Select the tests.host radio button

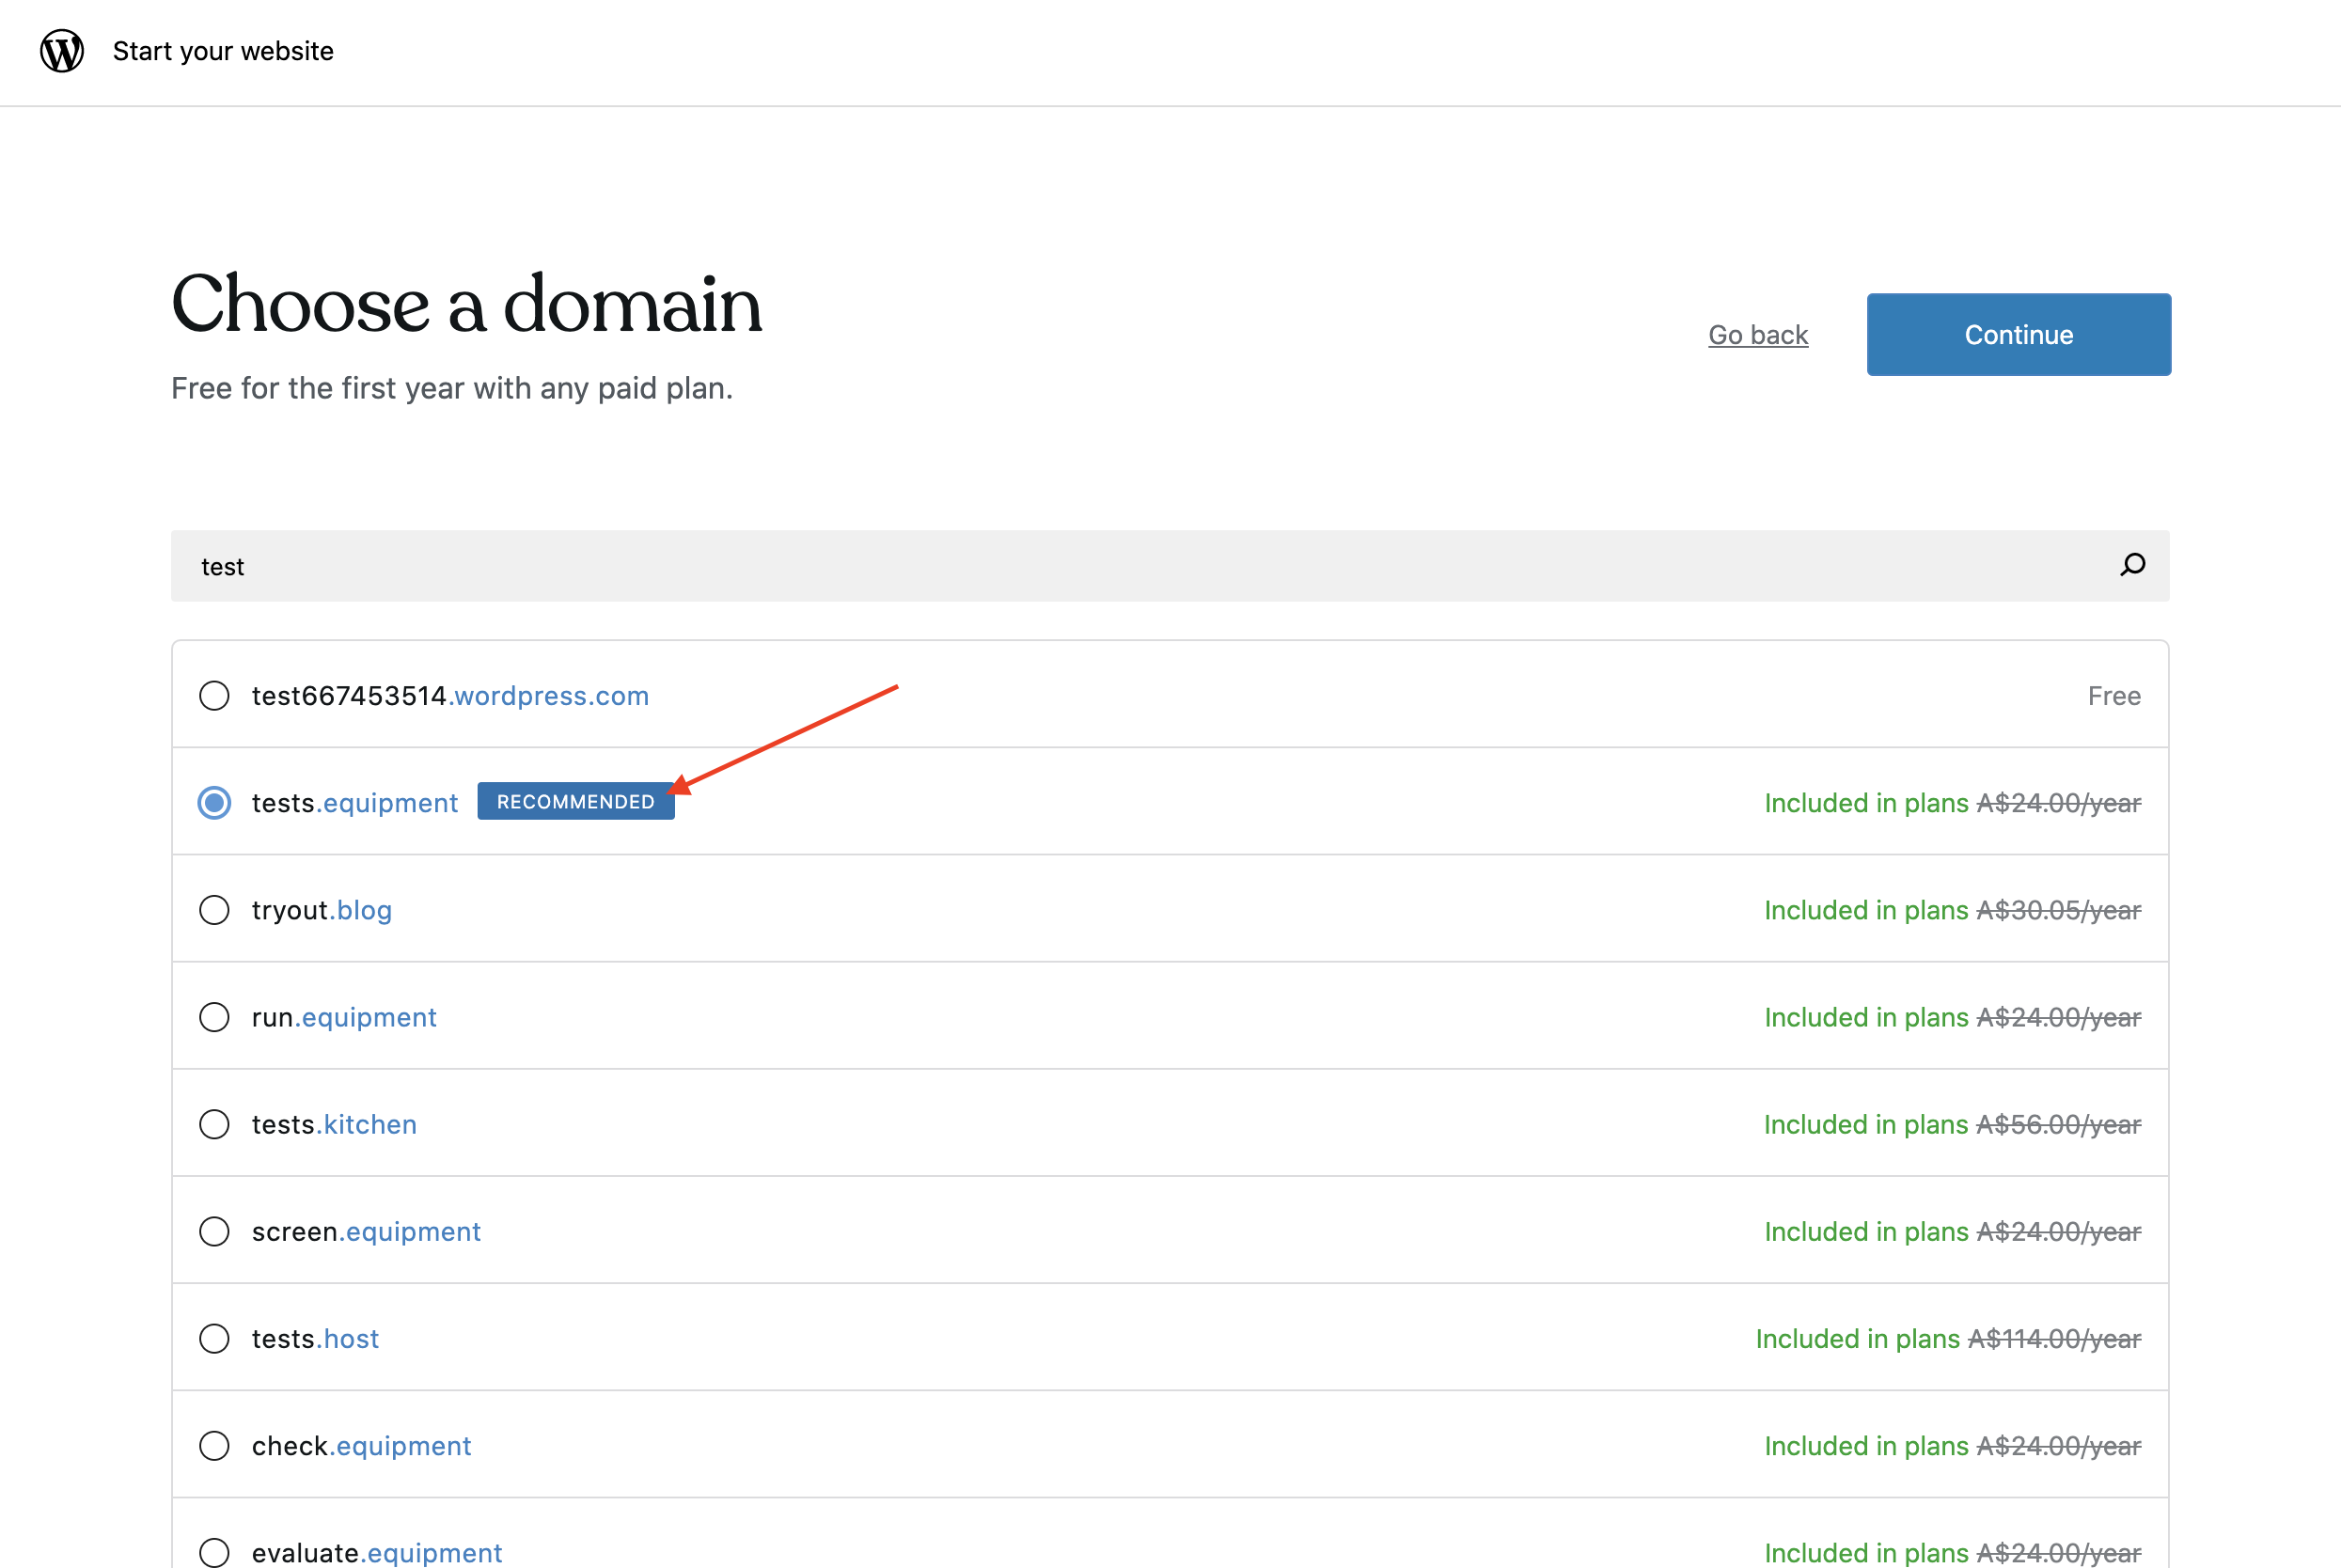click(214, 1338)
